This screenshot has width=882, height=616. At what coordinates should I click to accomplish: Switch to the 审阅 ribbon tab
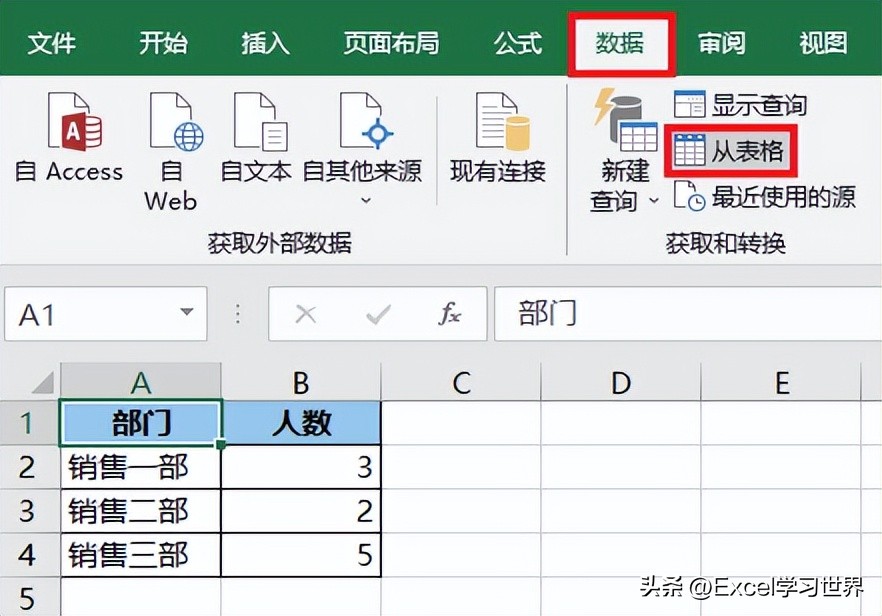[x=722, y=43]
